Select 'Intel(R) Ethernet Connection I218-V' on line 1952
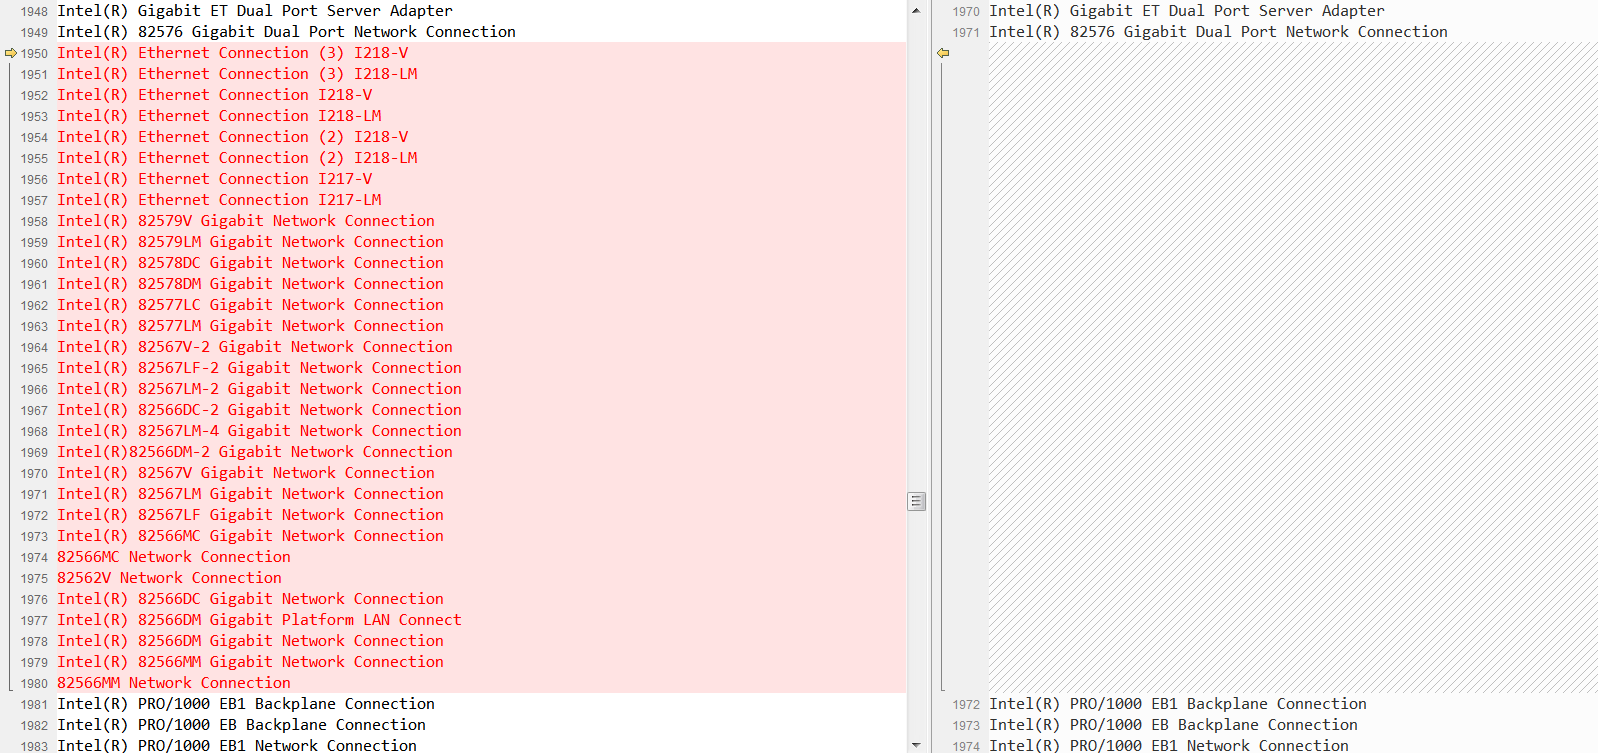1598x753 pixels. point(214,95)
